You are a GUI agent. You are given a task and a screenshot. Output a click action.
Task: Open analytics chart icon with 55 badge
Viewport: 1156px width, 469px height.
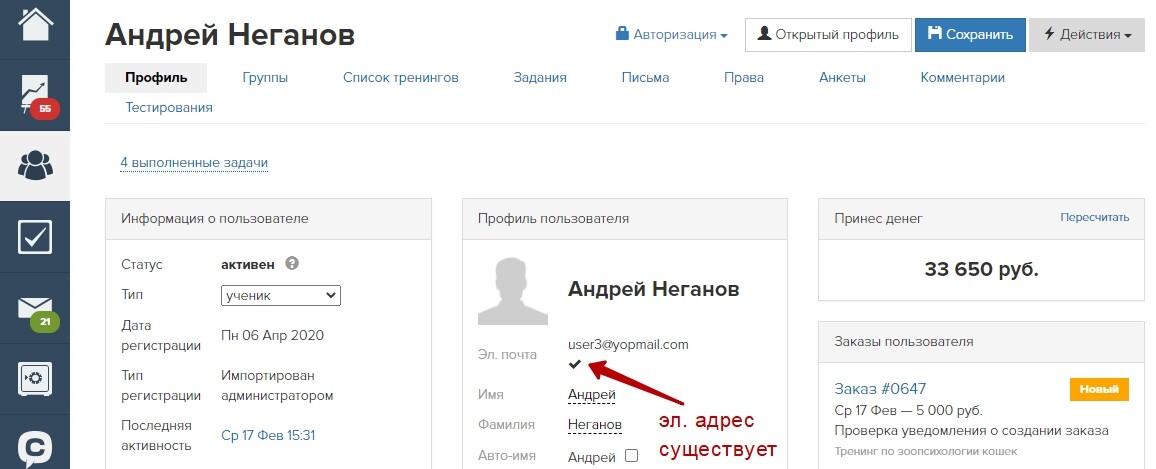(x=35, y=95)
